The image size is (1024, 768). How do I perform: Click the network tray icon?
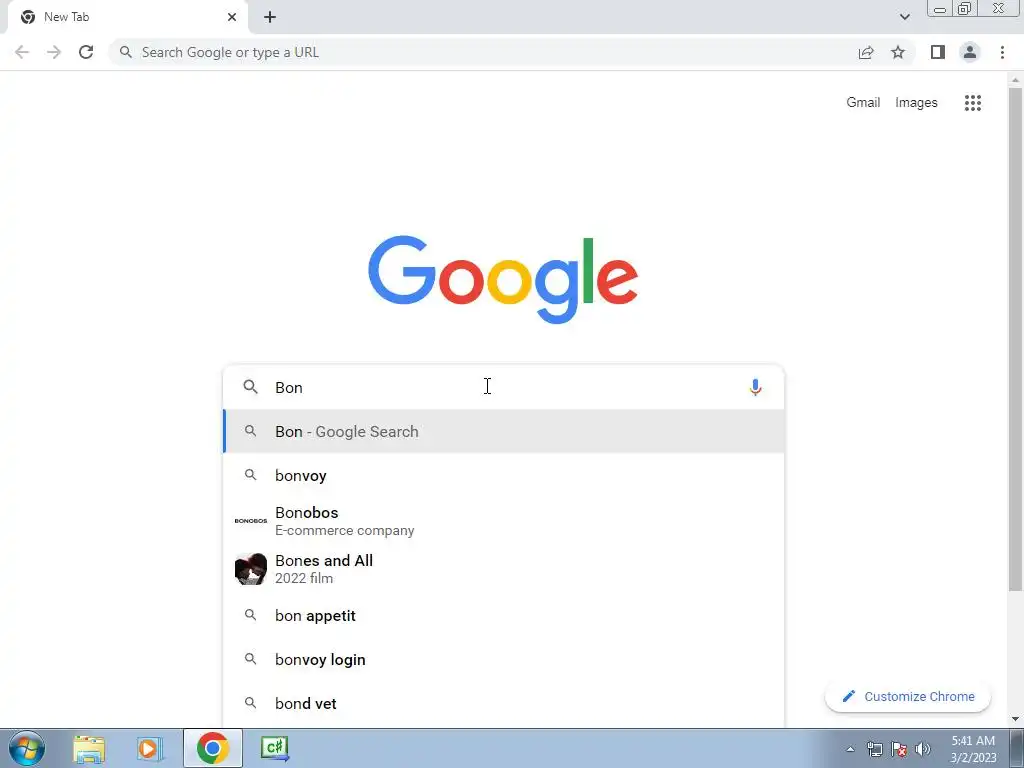(874, 749)
